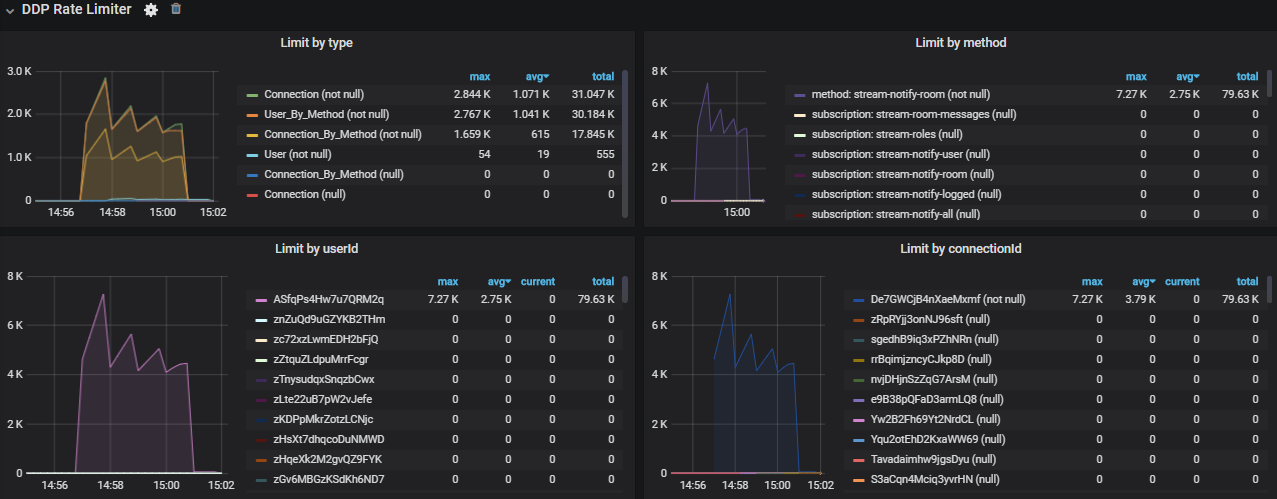The image size is (1277, 499).
Task: Open the Limit by type panel title
Action: [x=316, y=43]
